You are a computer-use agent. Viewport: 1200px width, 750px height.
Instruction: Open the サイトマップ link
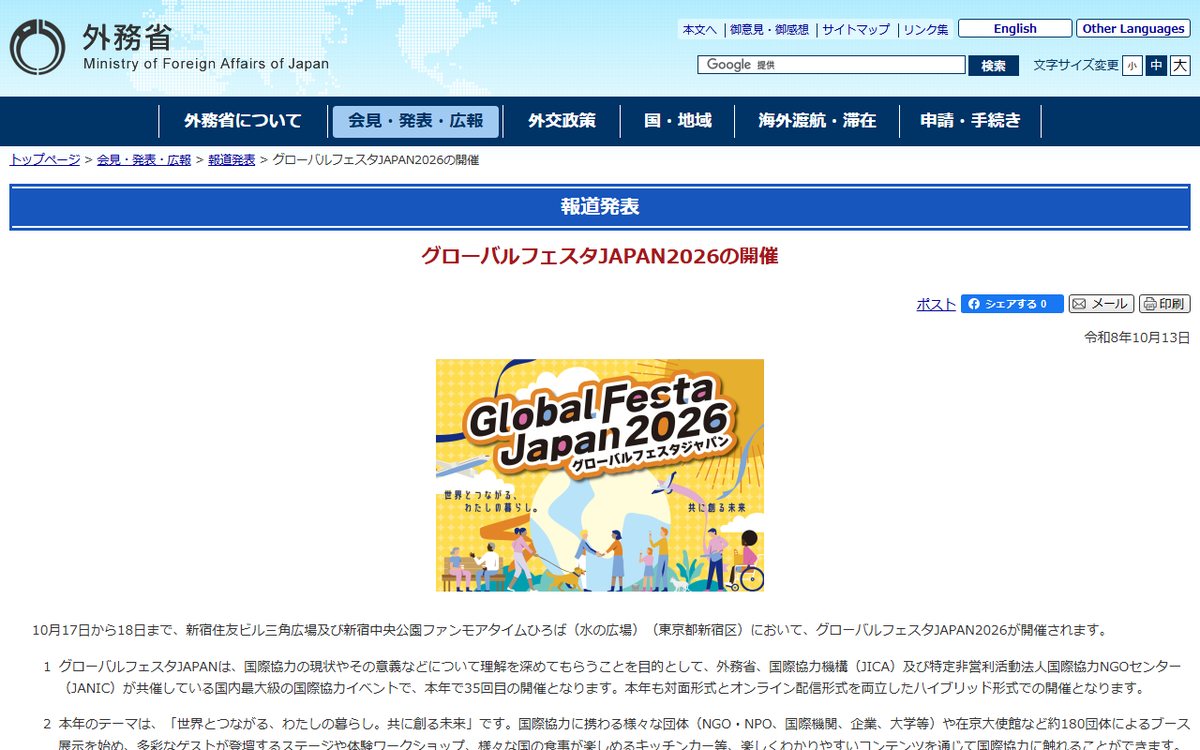click(856, 30)
